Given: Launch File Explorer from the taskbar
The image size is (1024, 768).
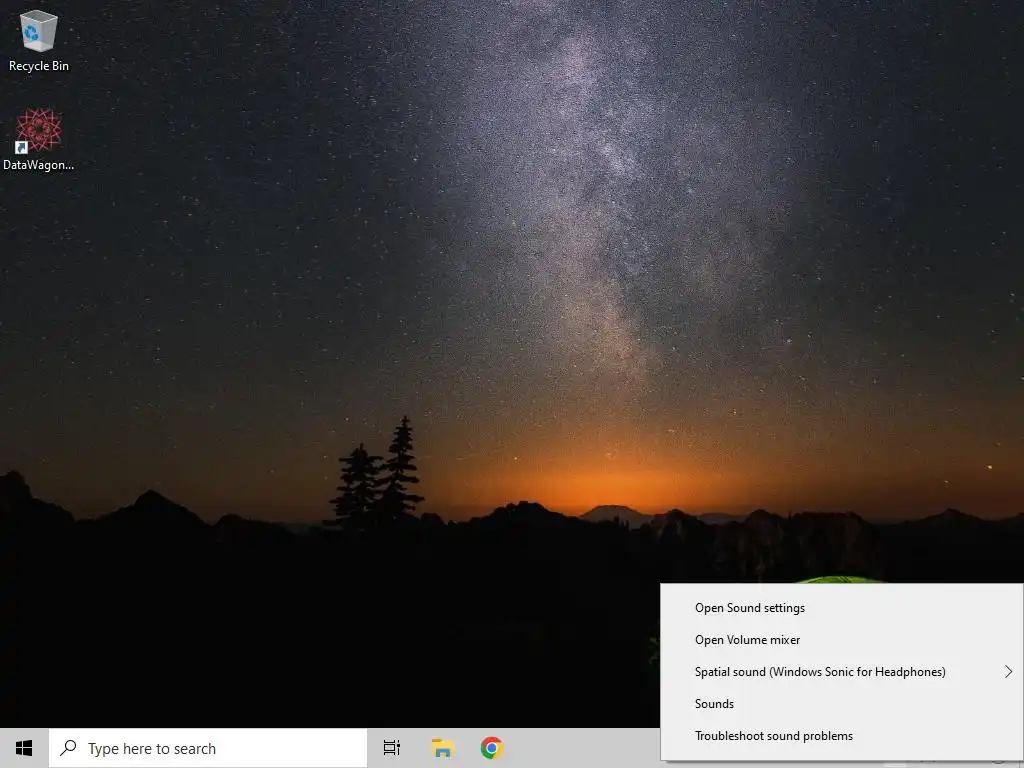Looking at the screenshot, I should point(443,748).
